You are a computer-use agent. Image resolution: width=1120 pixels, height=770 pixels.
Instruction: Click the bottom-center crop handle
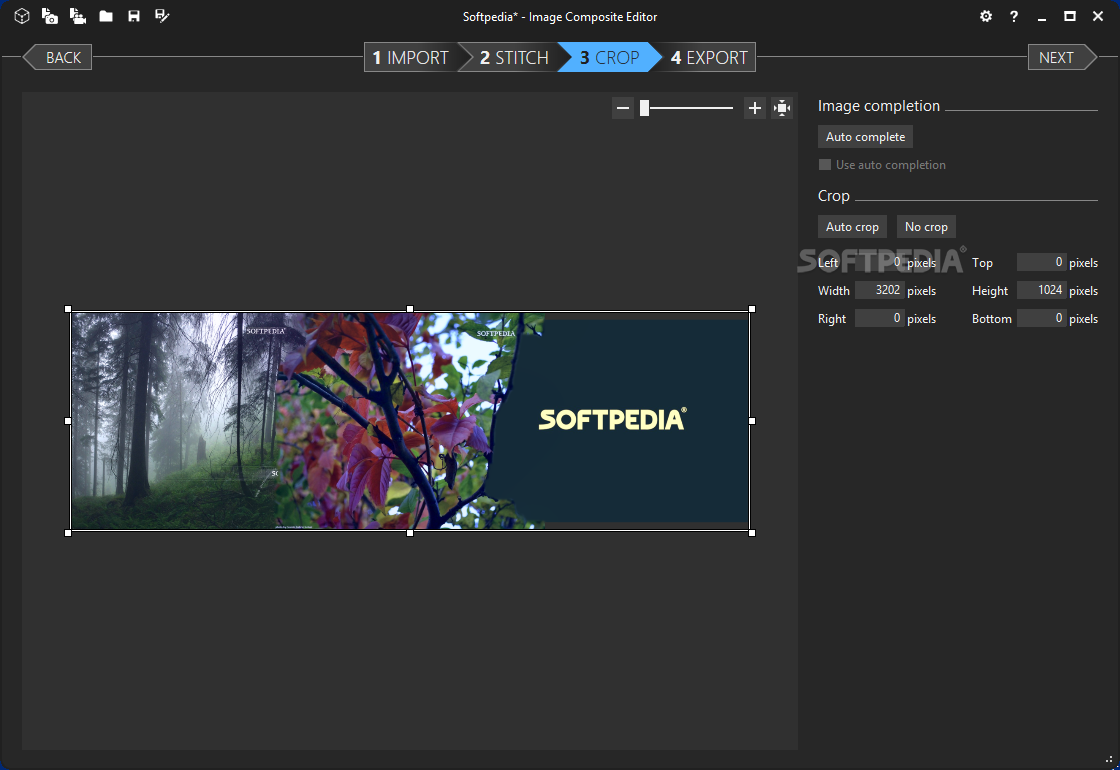click(410, 533)
